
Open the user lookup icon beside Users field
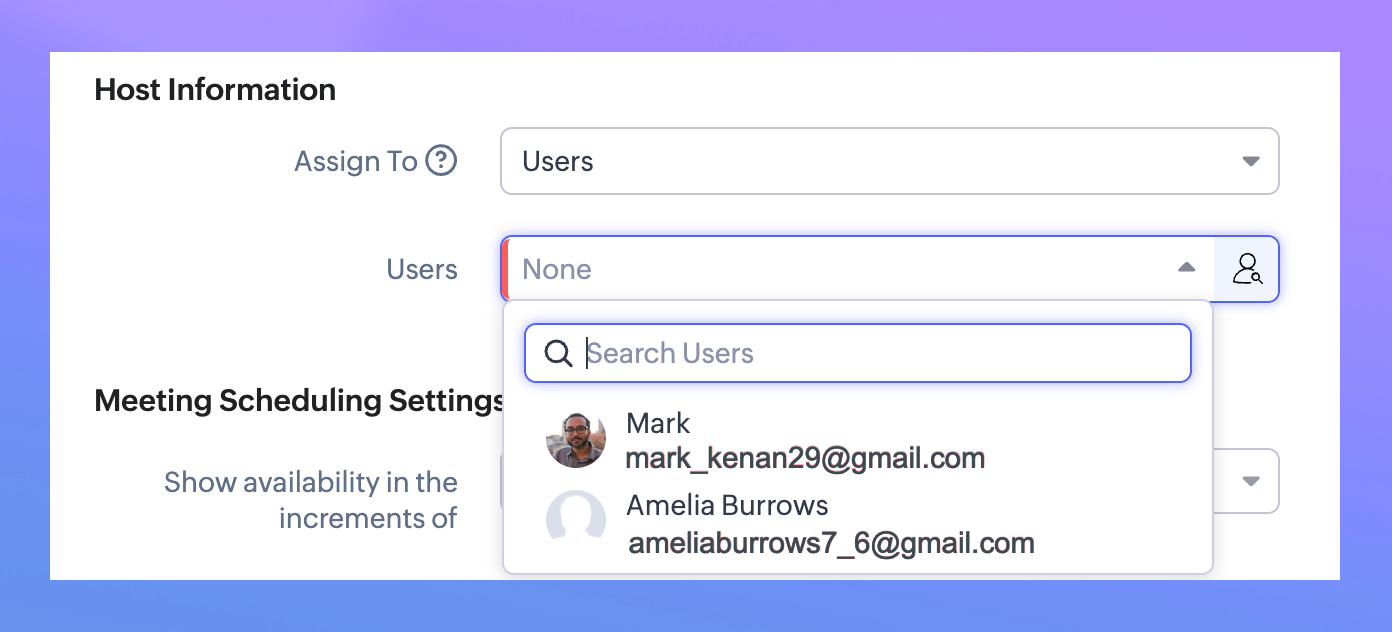1247,269
